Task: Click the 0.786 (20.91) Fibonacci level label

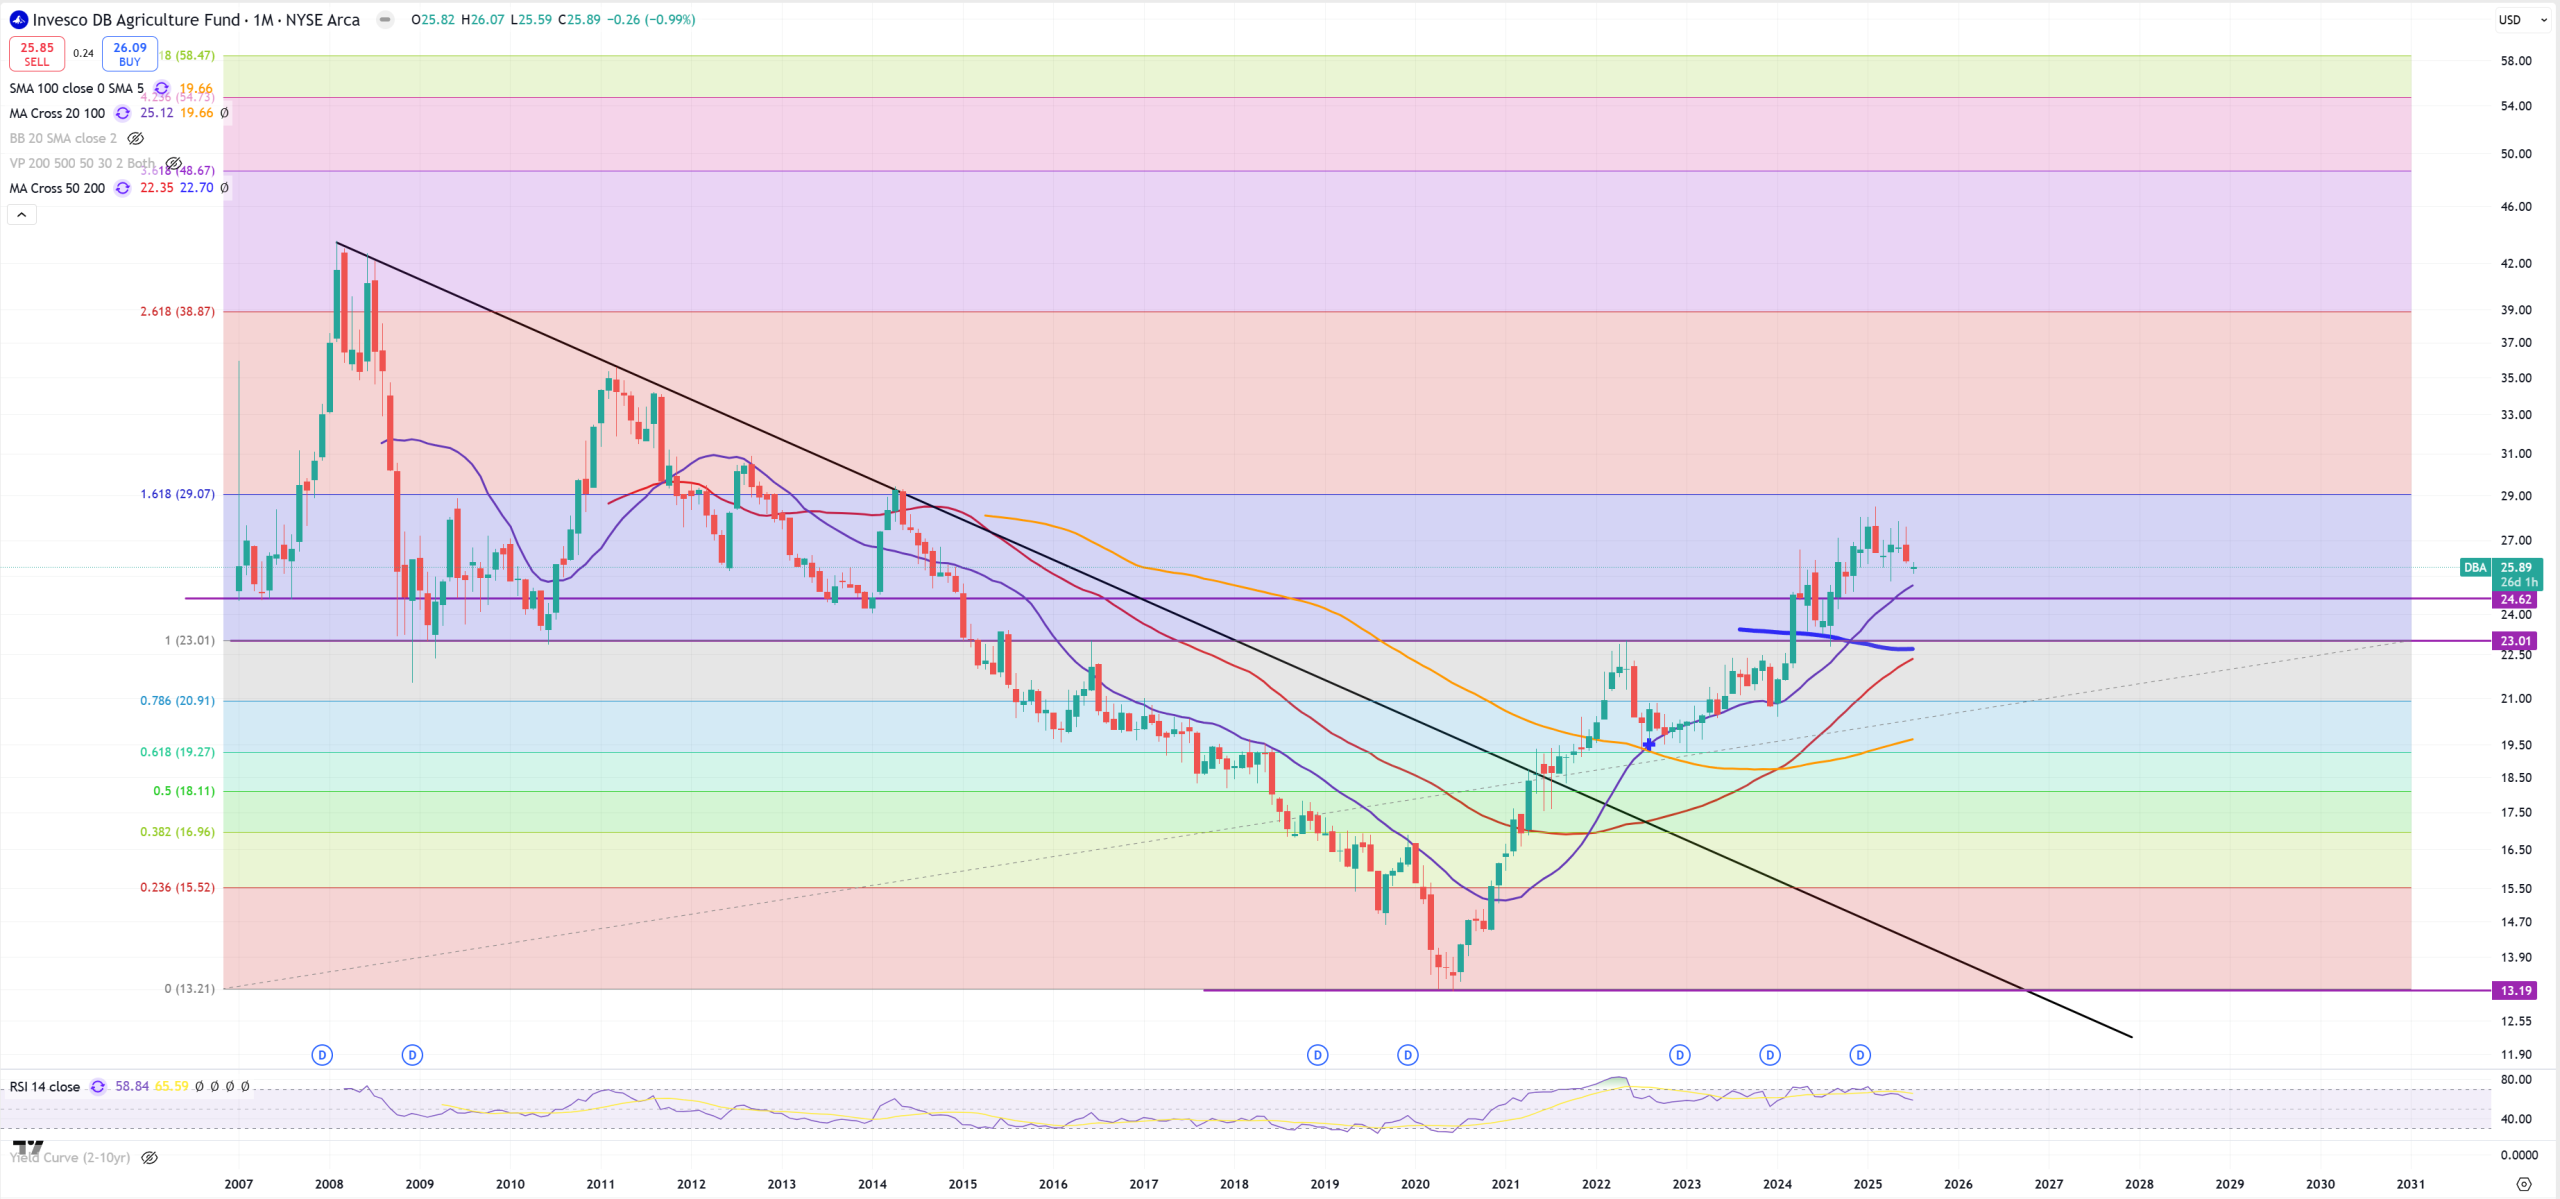Action: [177, 701]
